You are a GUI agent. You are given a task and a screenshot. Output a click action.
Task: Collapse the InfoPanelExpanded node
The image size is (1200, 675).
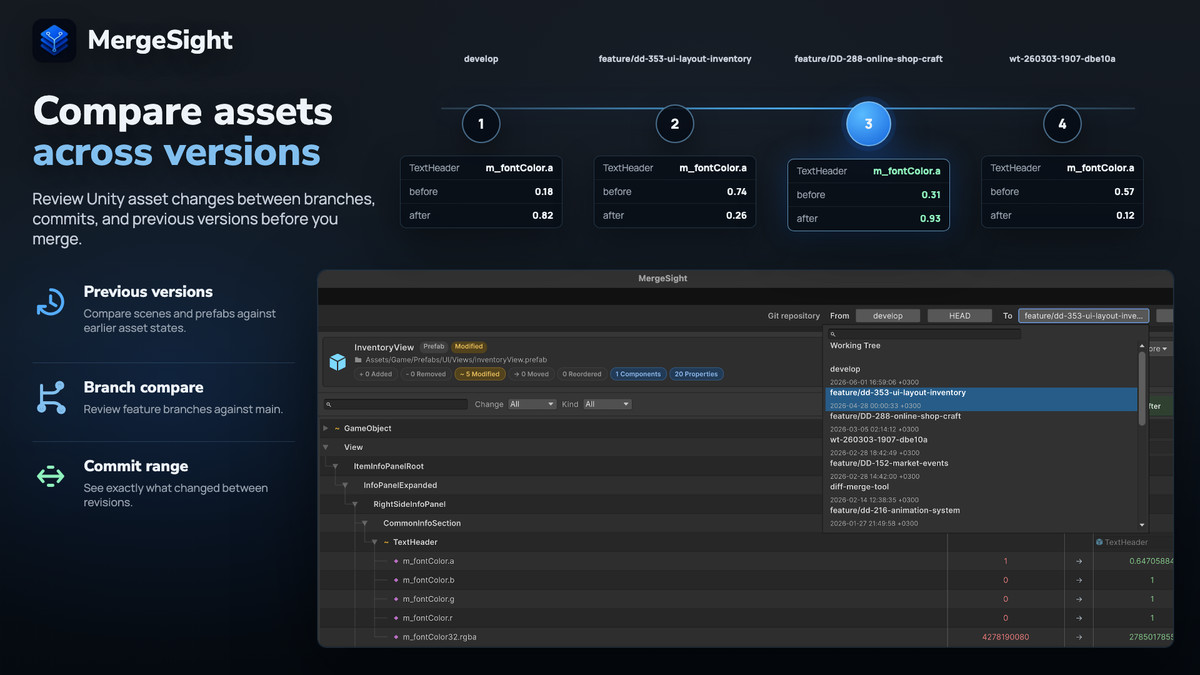346,485
